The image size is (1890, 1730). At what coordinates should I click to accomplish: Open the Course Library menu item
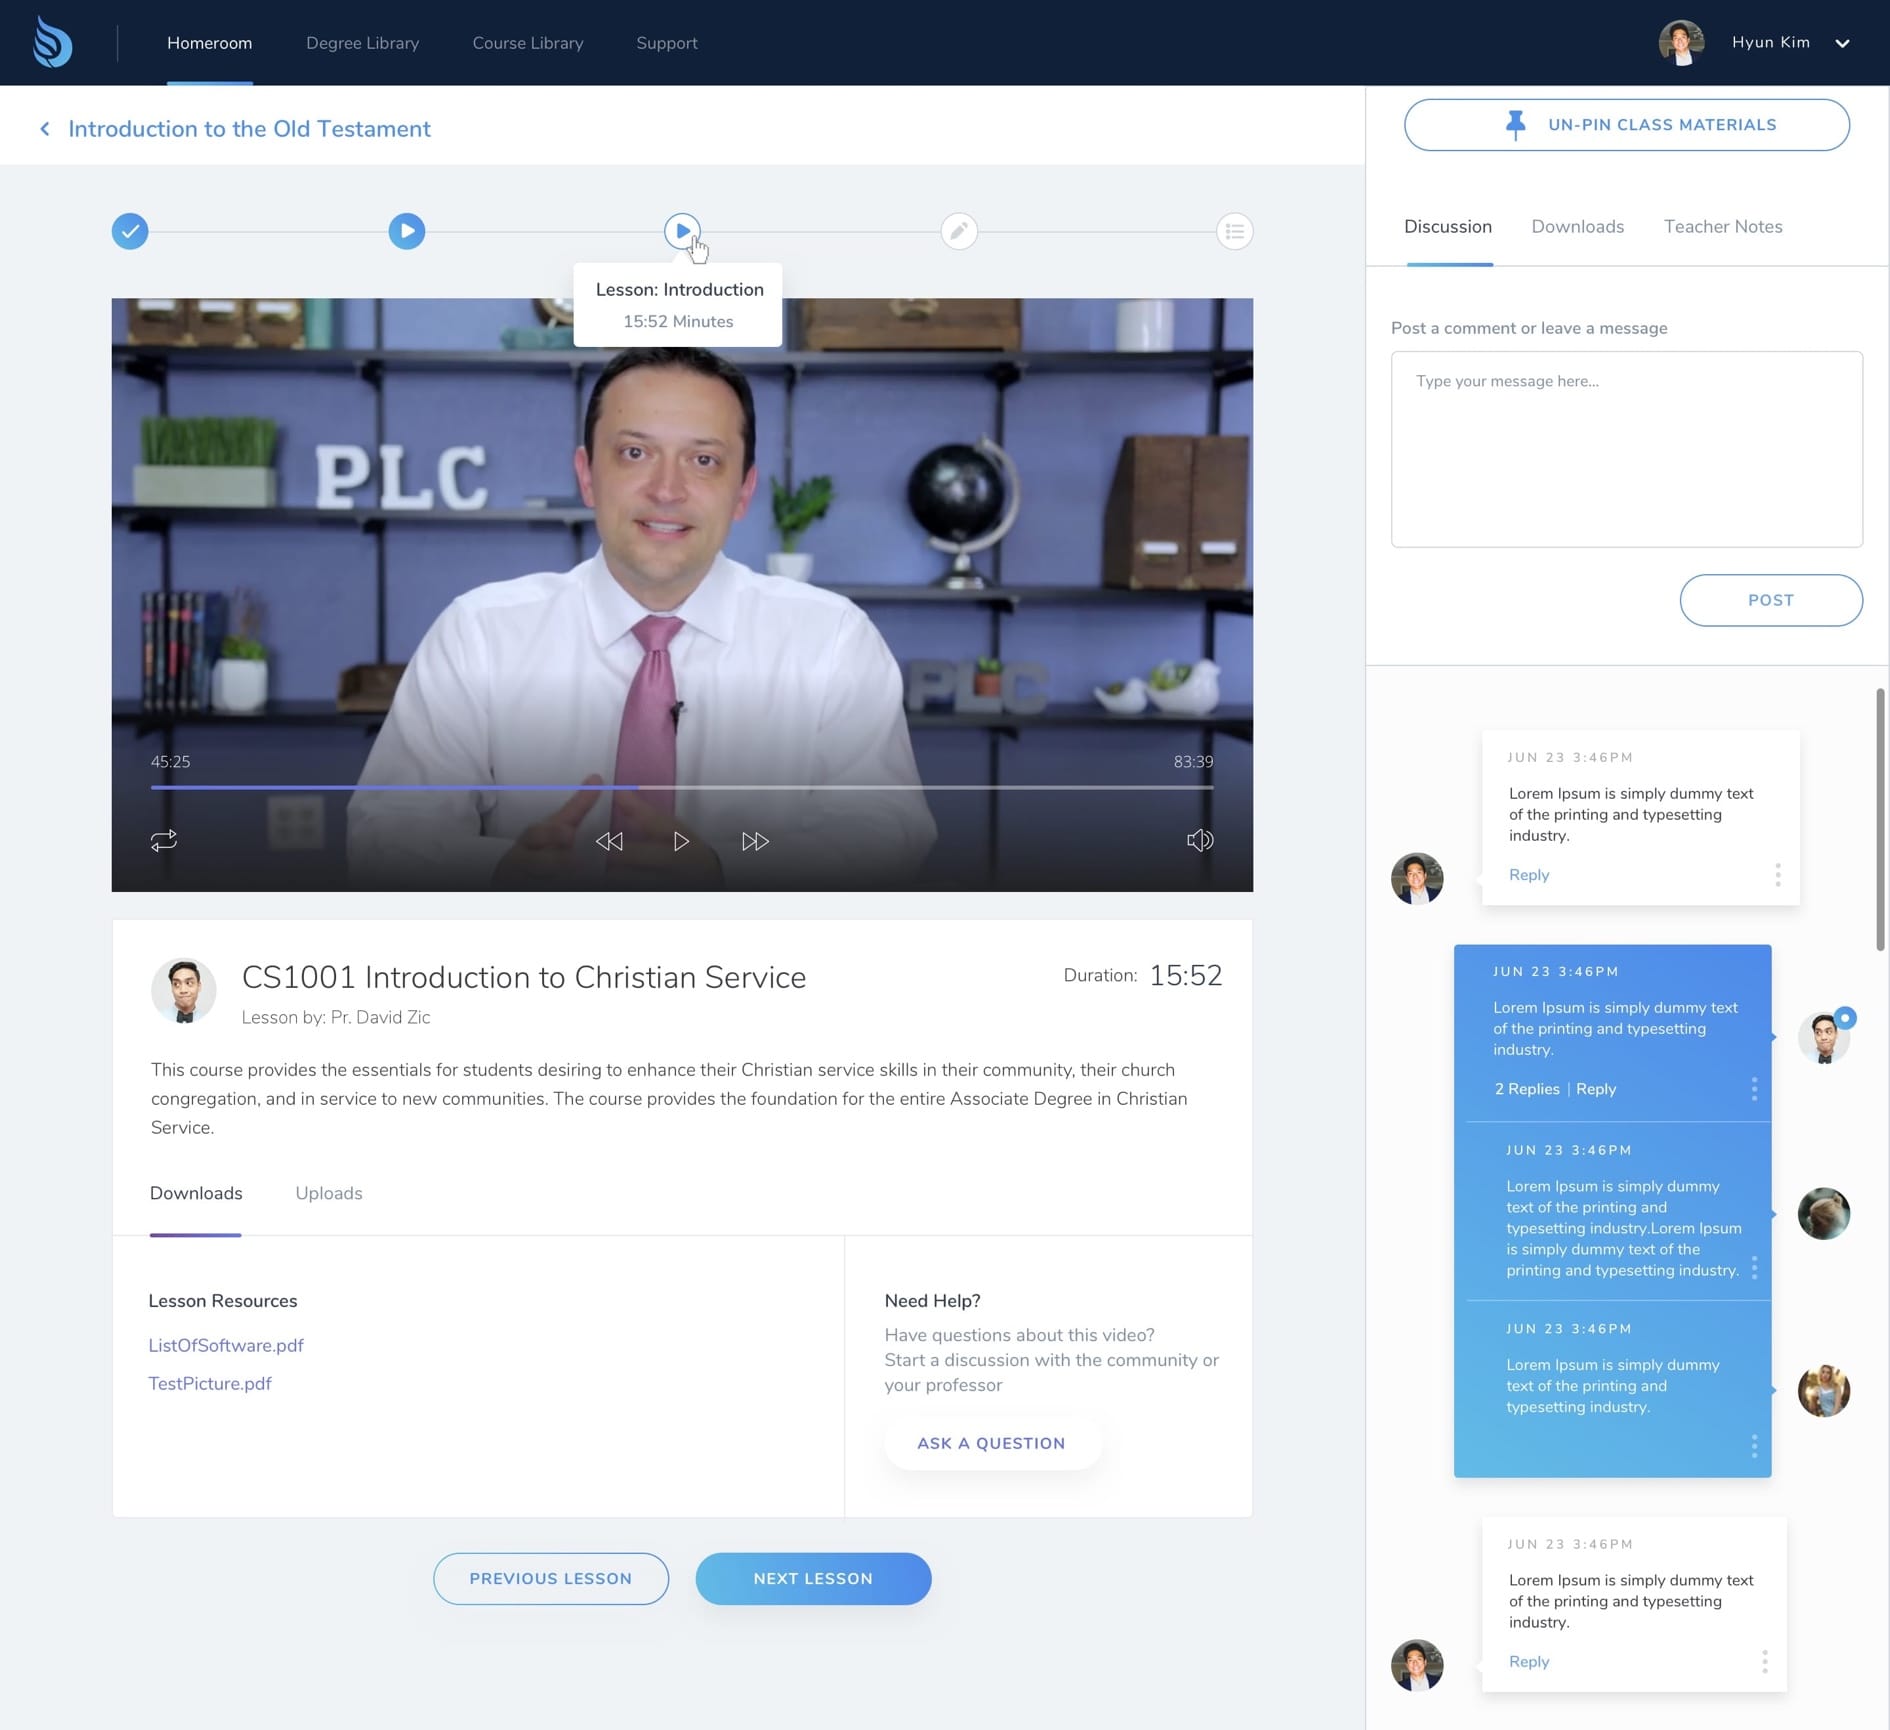527,43
